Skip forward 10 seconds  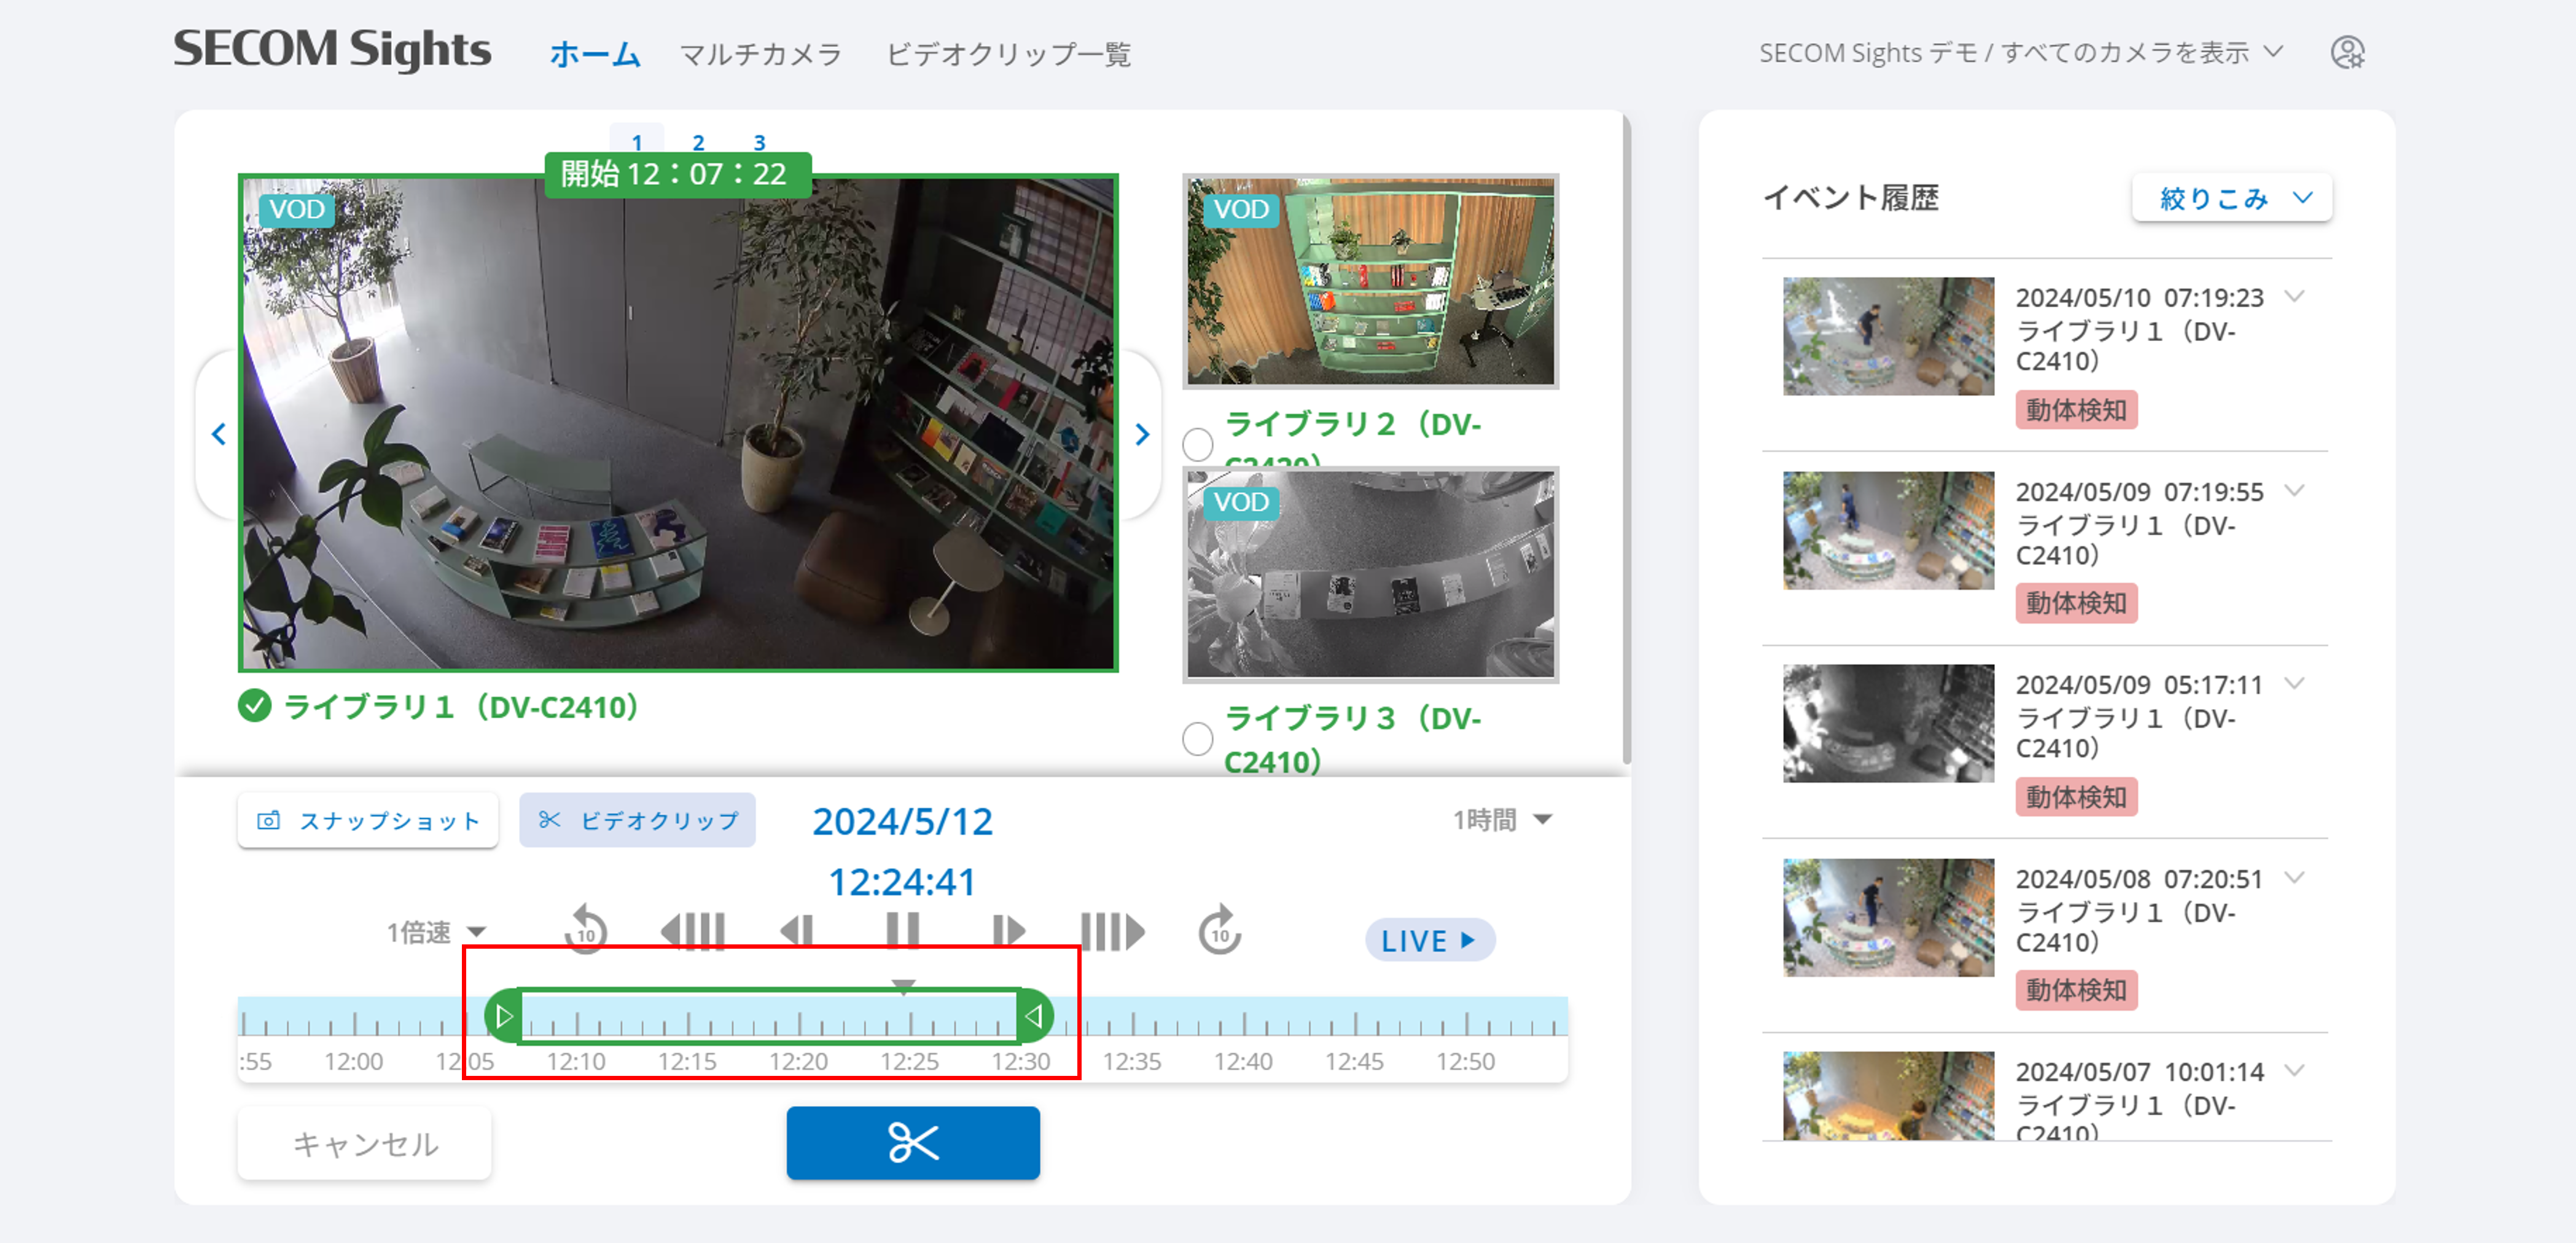point(1219,929)
